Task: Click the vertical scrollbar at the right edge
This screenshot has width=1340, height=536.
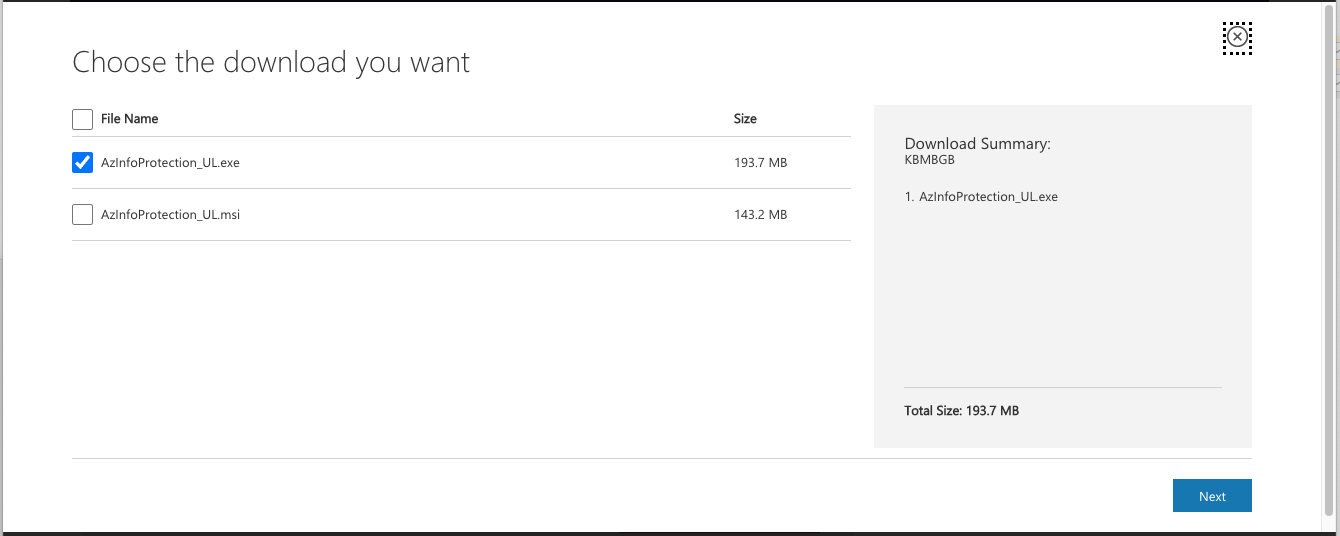Action: (1330, 266)
